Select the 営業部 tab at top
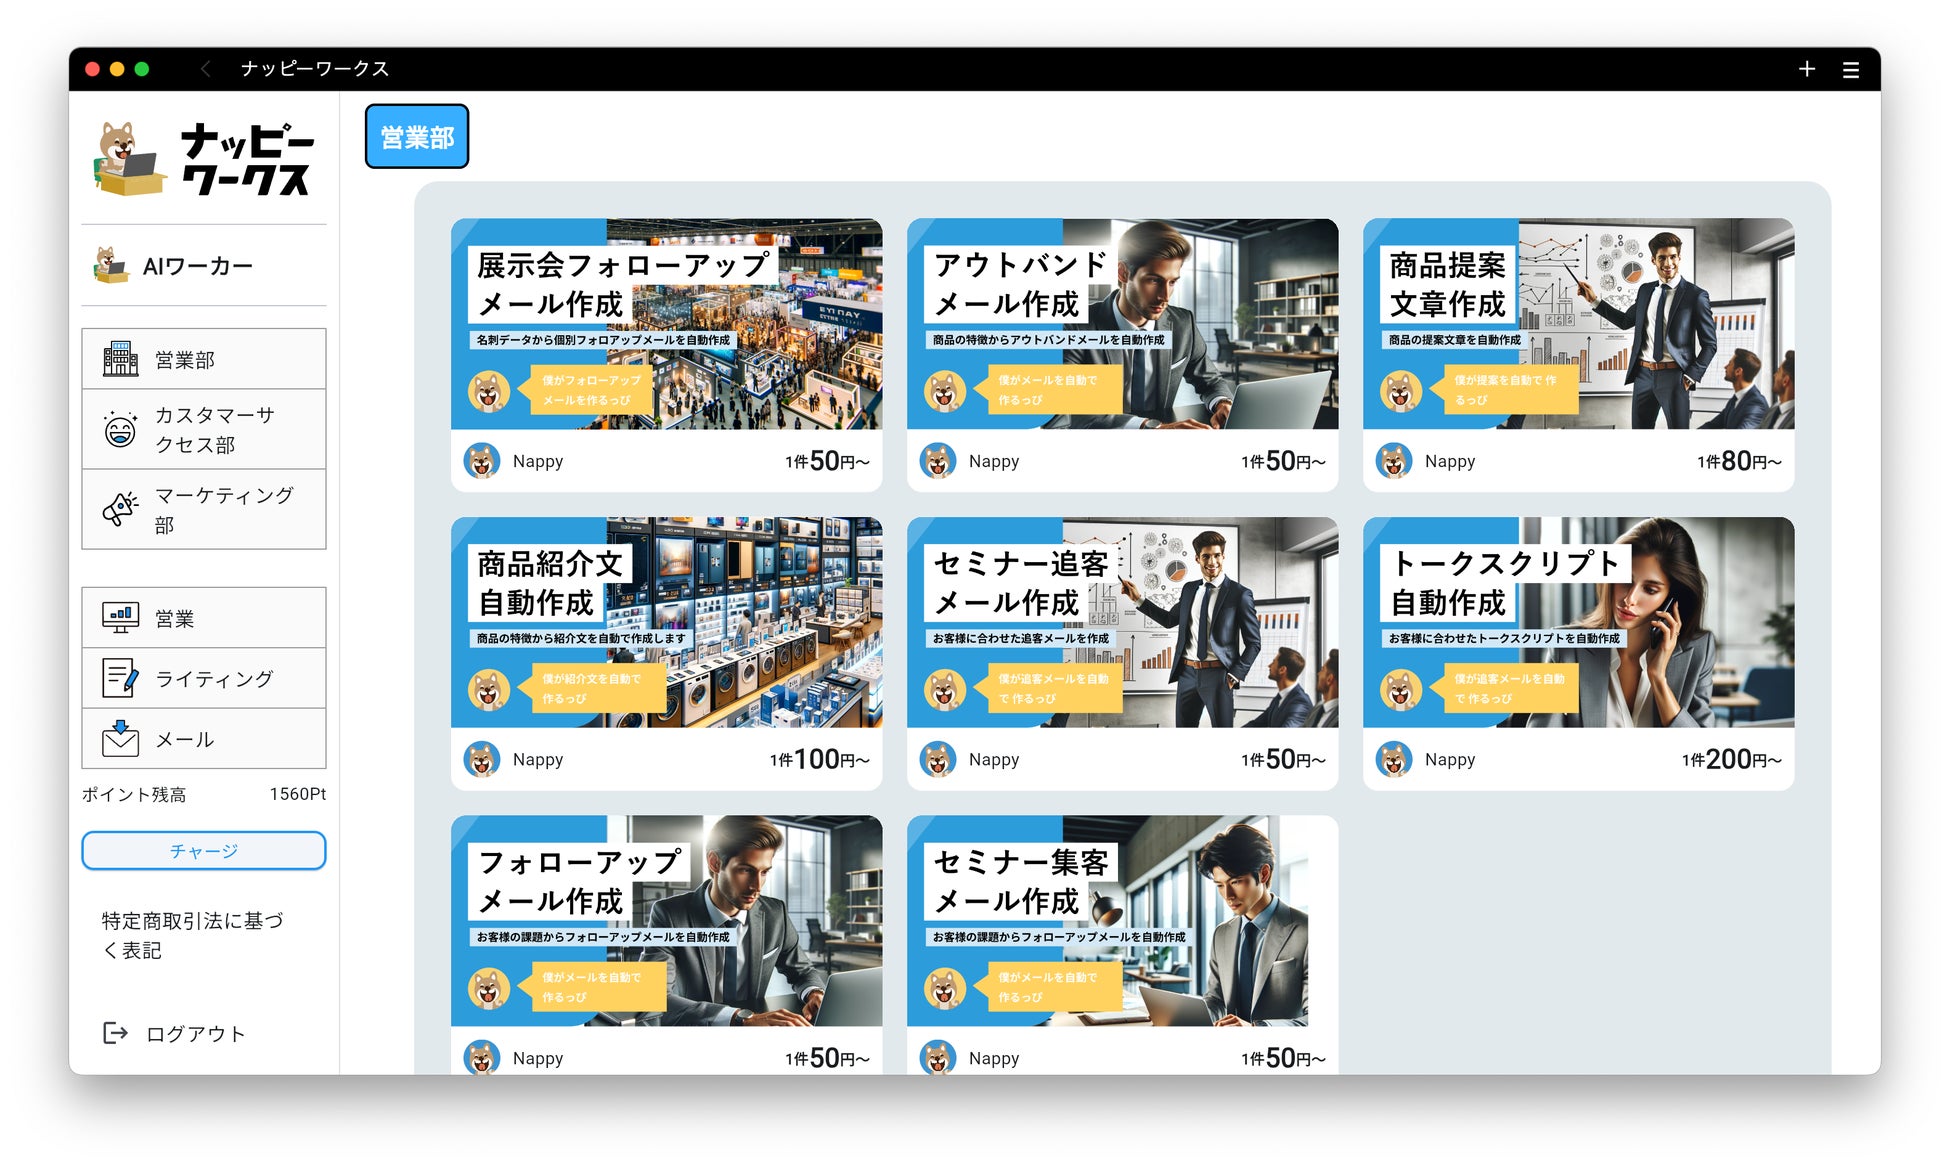Screen dimensions: 1950x1166 pyautogui.click(x=416, y=137)
